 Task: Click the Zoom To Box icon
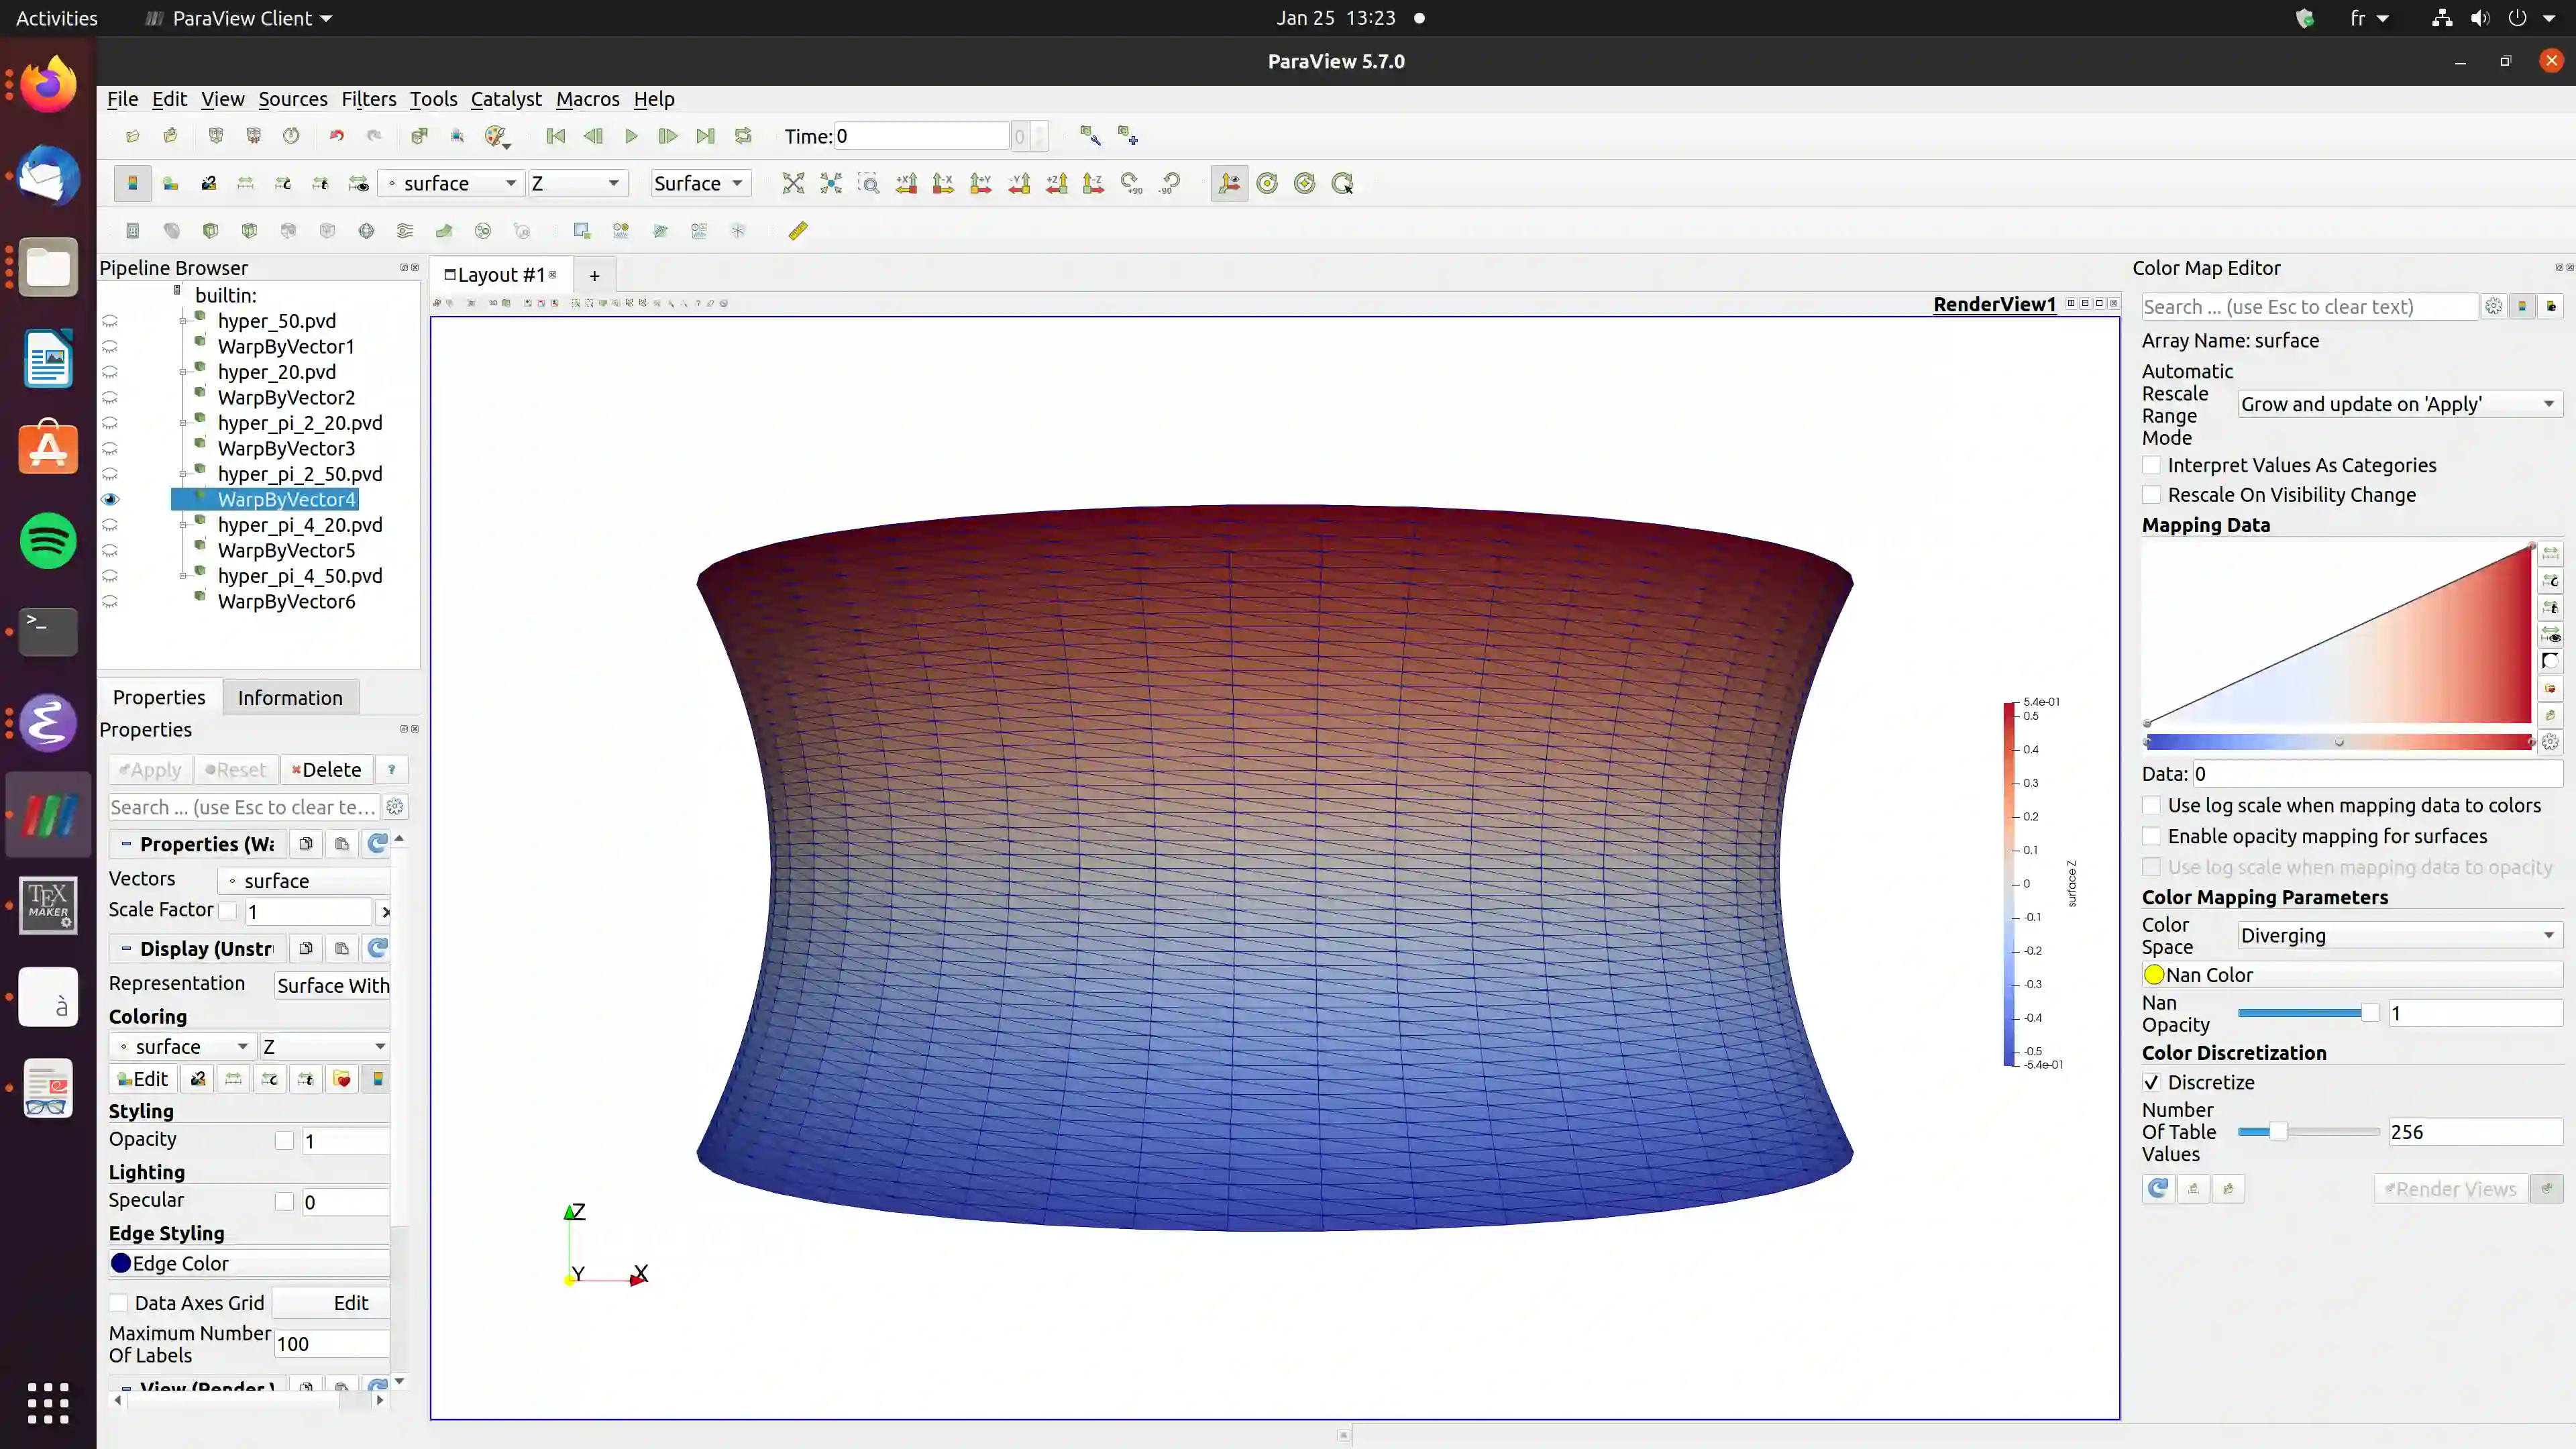[868, 183]
